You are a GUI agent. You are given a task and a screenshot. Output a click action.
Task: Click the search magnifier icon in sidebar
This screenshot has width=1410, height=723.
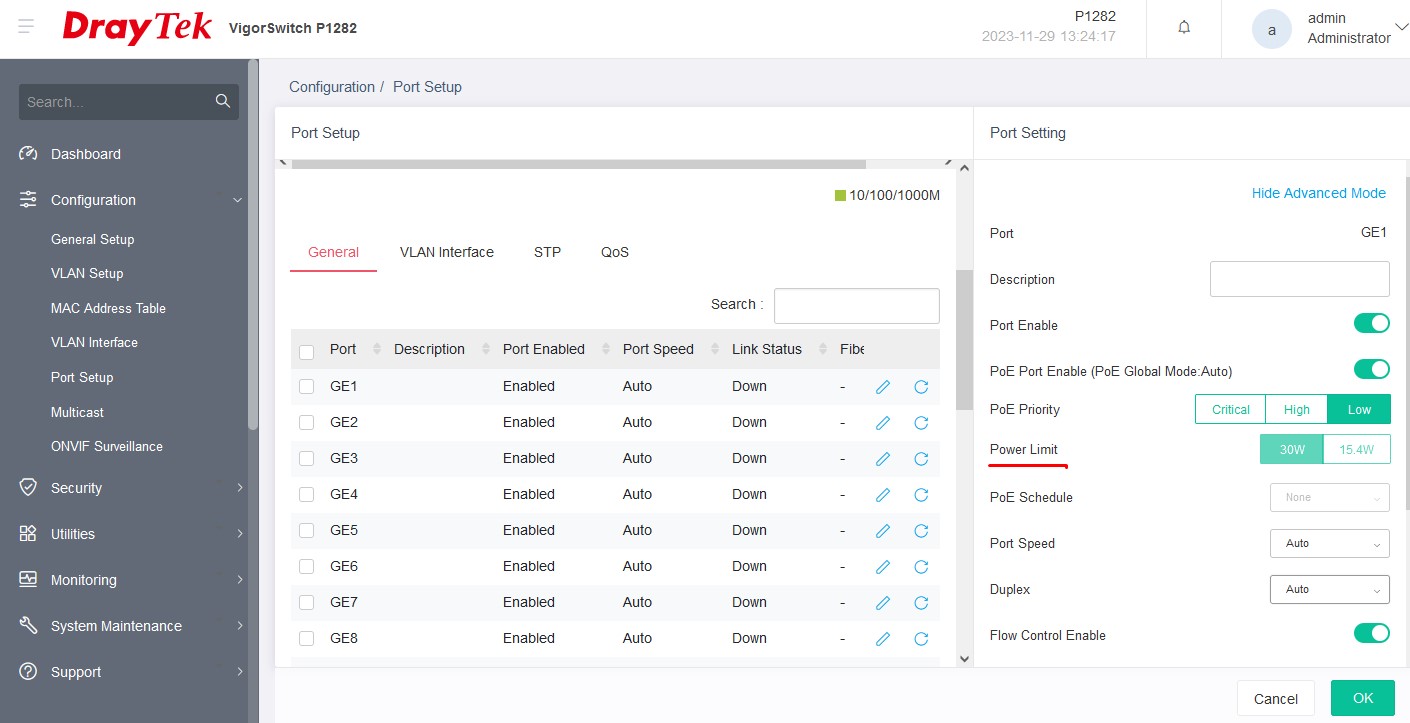tap(223, 101)
